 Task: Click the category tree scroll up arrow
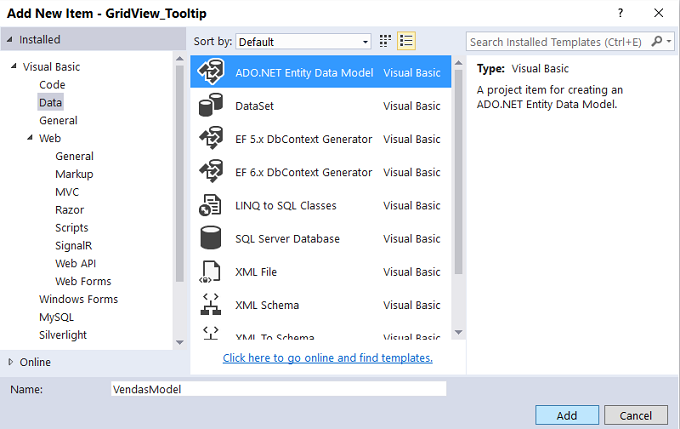point(180,59)
